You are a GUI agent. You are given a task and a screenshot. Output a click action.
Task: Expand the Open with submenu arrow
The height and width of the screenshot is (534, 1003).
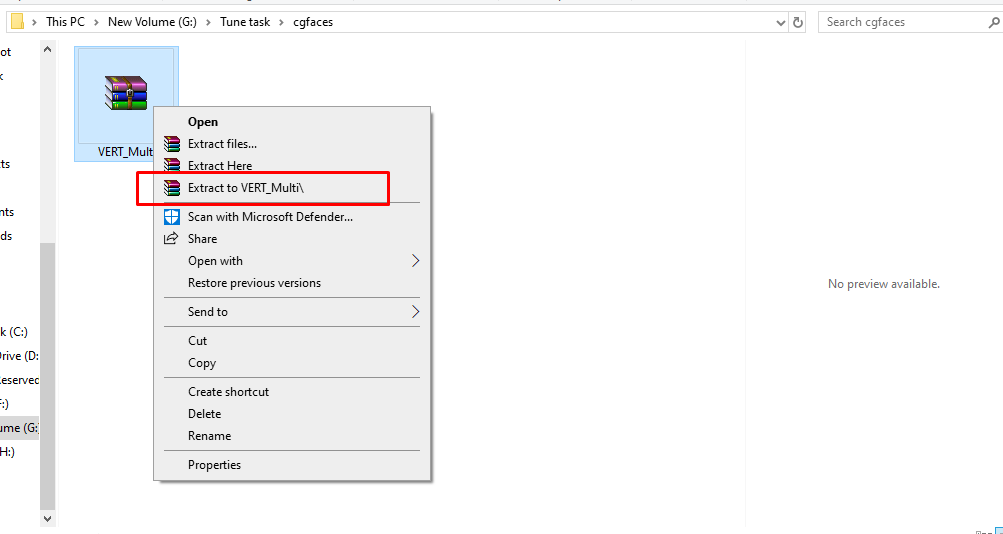(x=415, y=261)
